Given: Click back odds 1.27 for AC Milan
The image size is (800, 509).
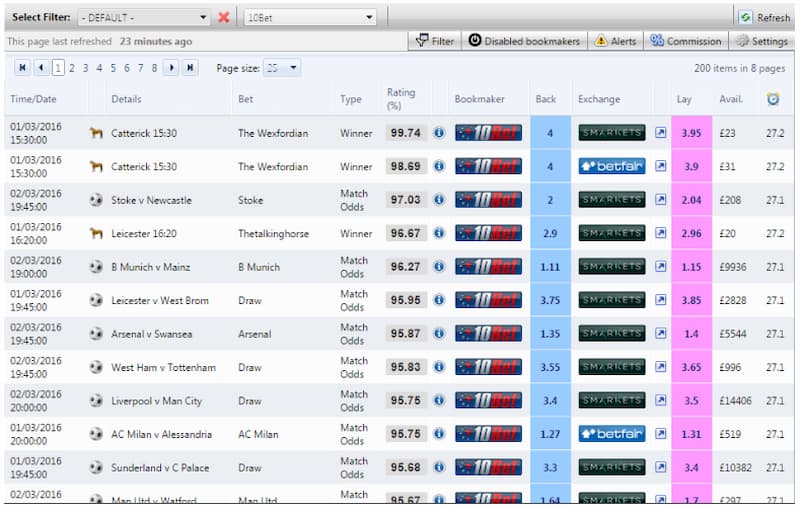Looking at the screenshot, I should click(x=550, y=434).
